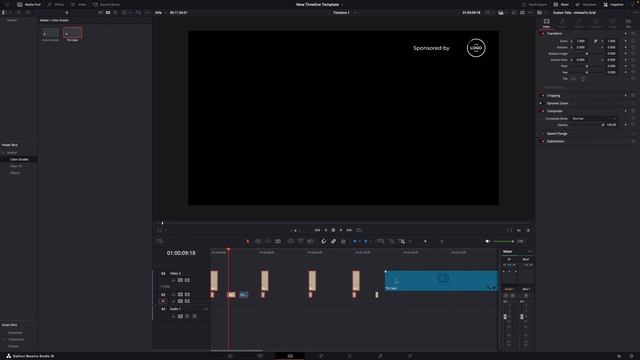Toggle Linked Selection chain icon
Screen dimensions: 640x360
tap(333, 241)
